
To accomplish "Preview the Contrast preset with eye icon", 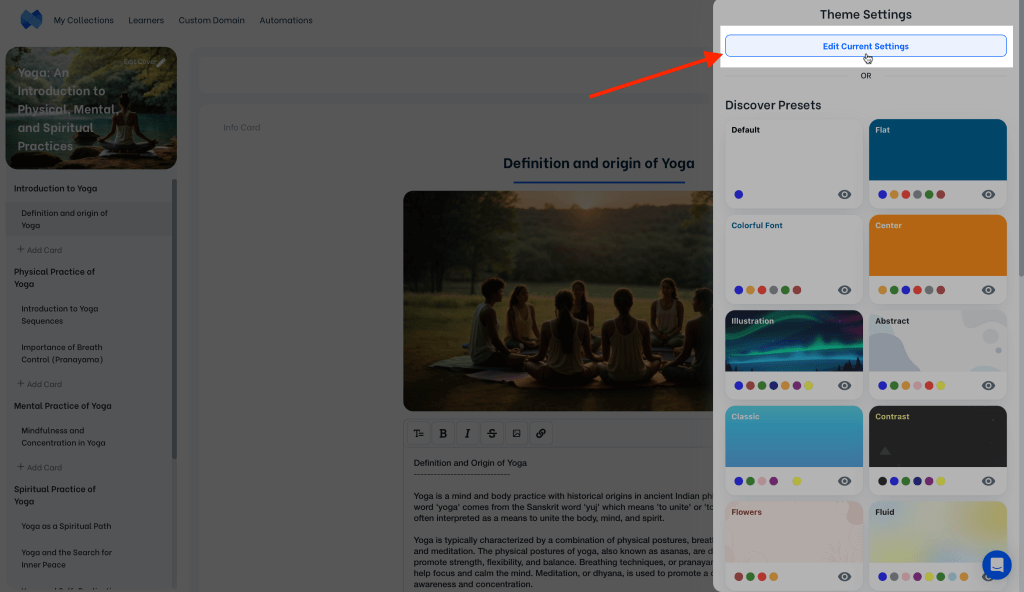I will coord(988,481).
